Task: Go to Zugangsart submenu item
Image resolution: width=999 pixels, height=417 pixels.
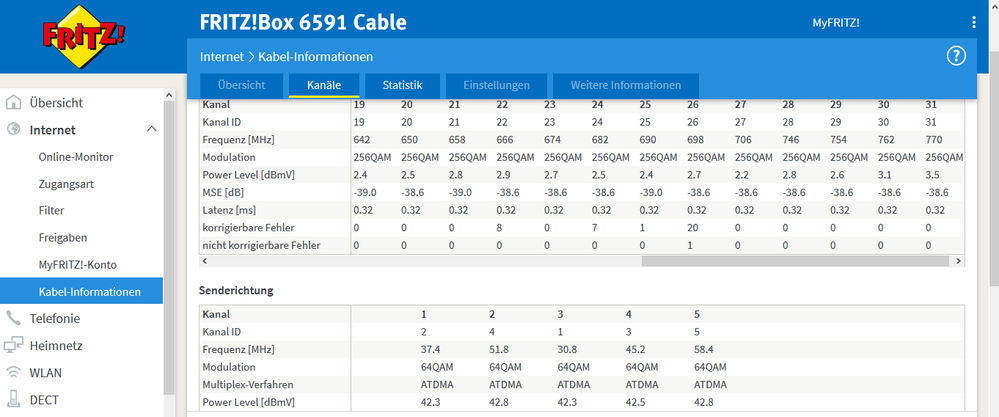Action: pos(66,184)
